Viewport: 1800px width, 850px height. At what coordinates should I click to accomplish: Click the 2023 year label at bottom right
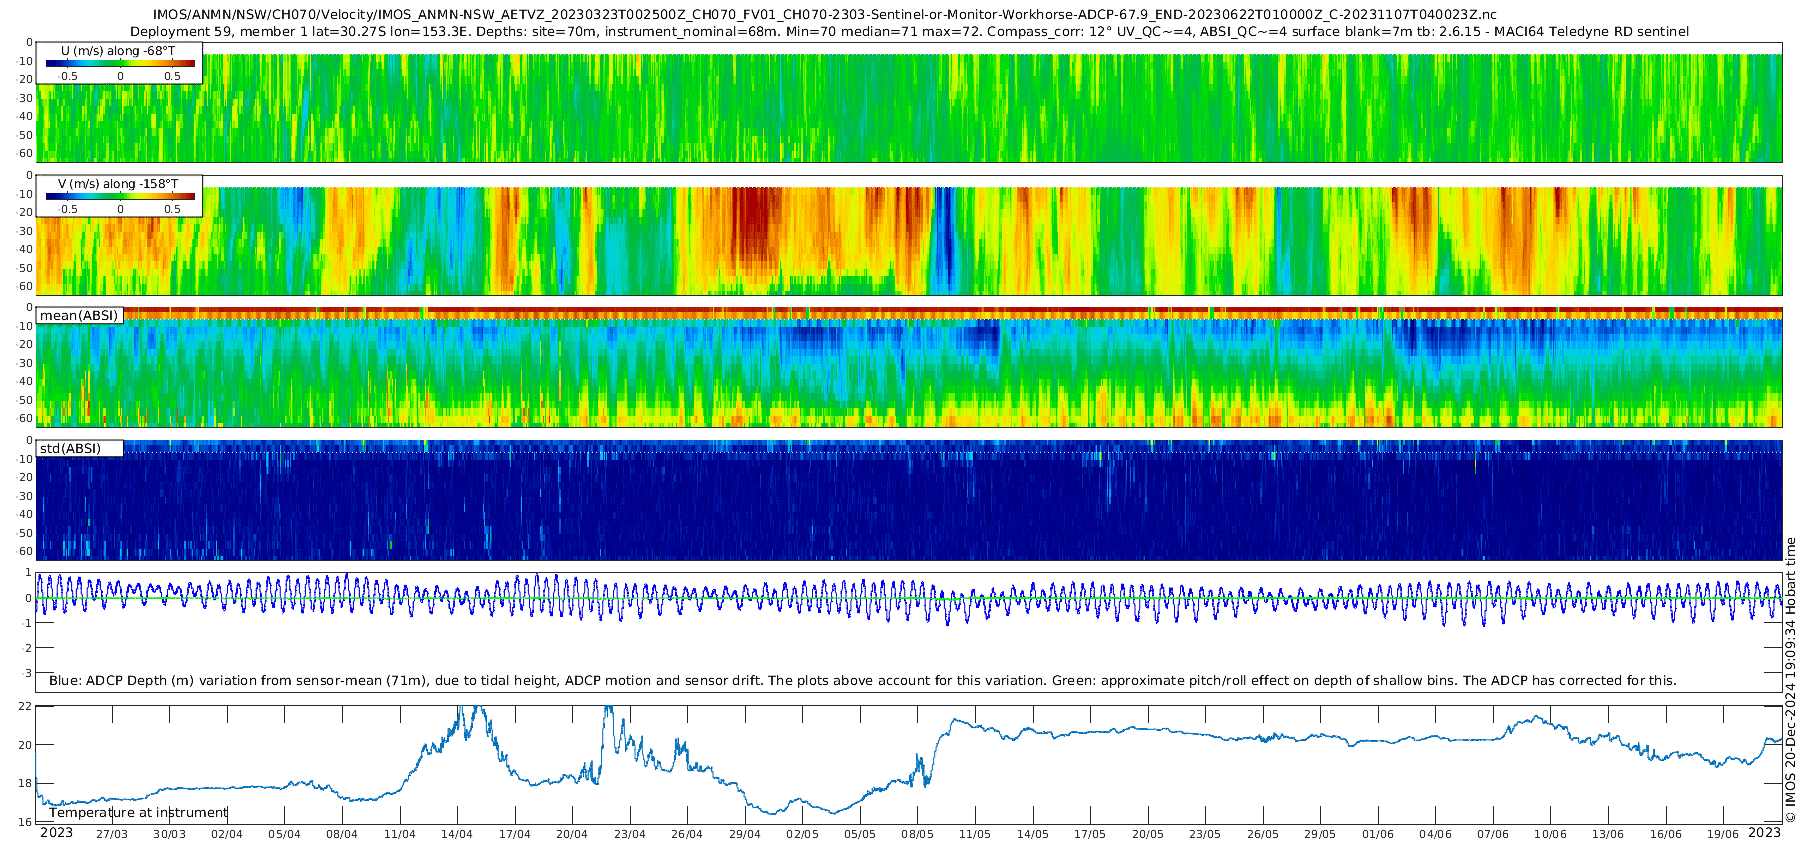point(1764,833)
